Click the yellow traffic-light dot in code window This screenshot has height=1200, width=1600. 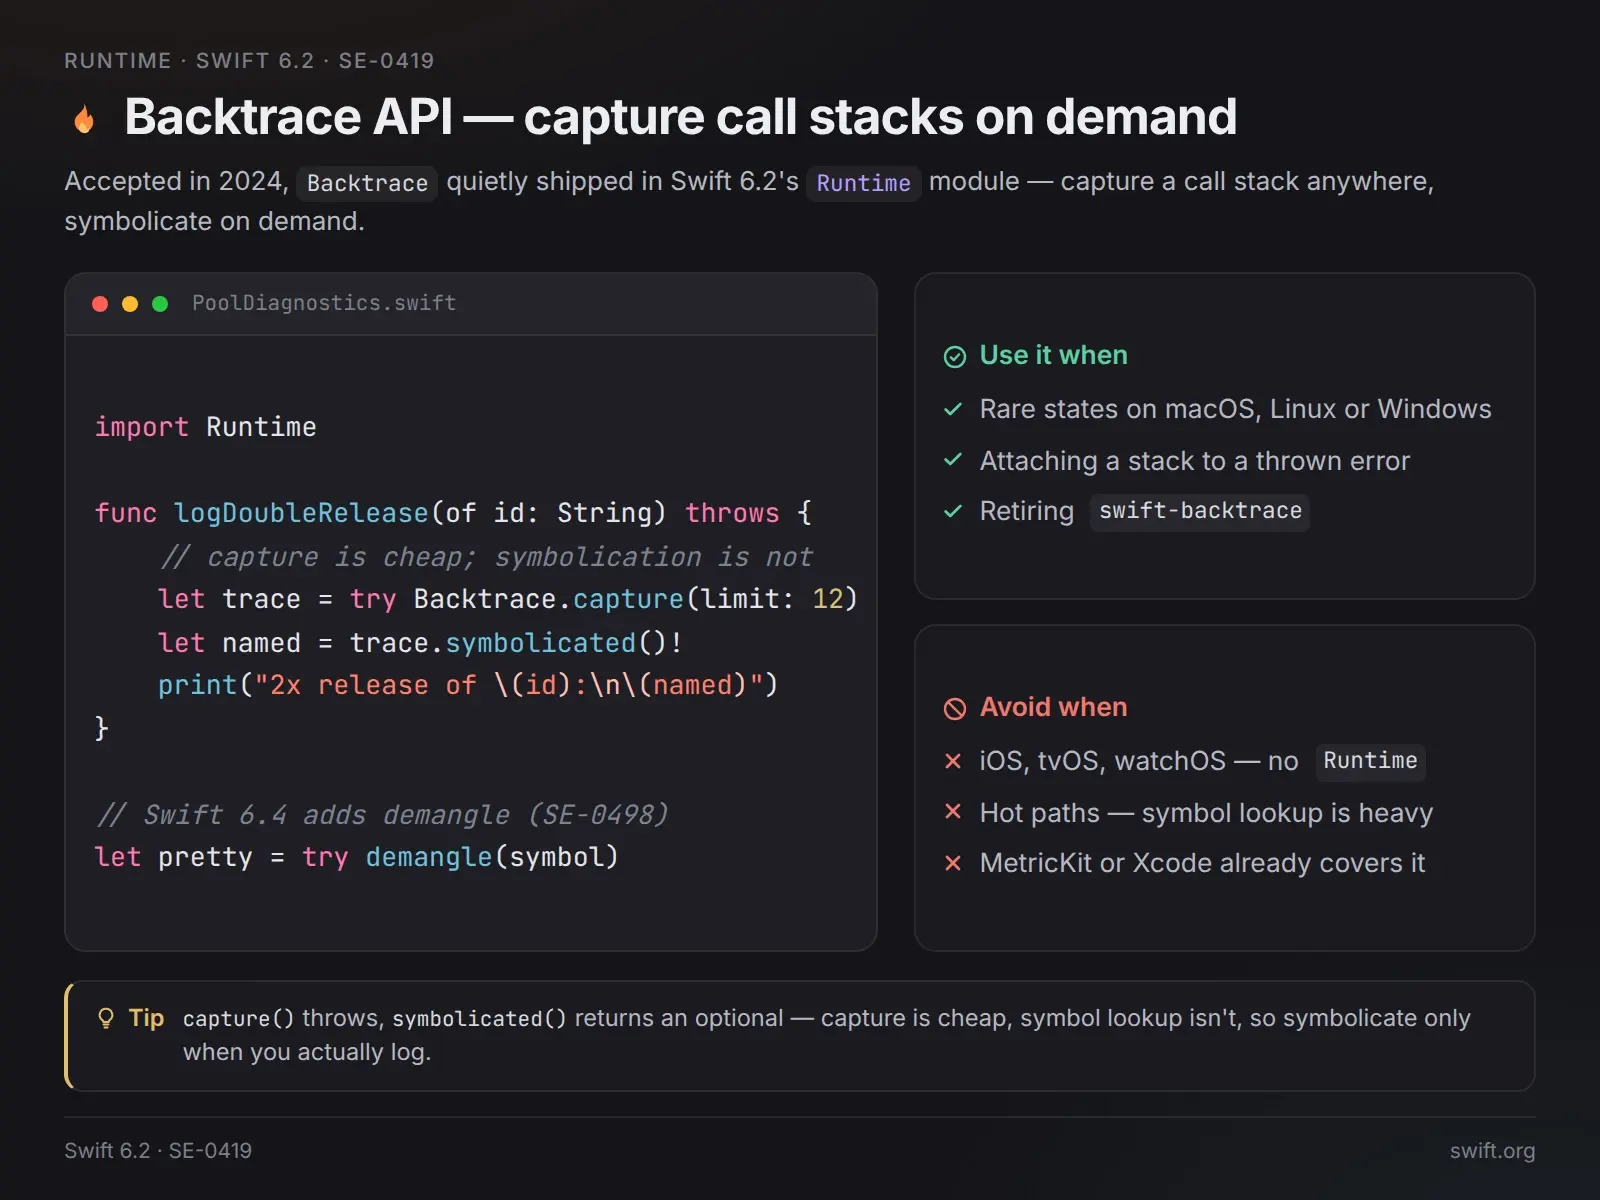(x=130, y=304)
